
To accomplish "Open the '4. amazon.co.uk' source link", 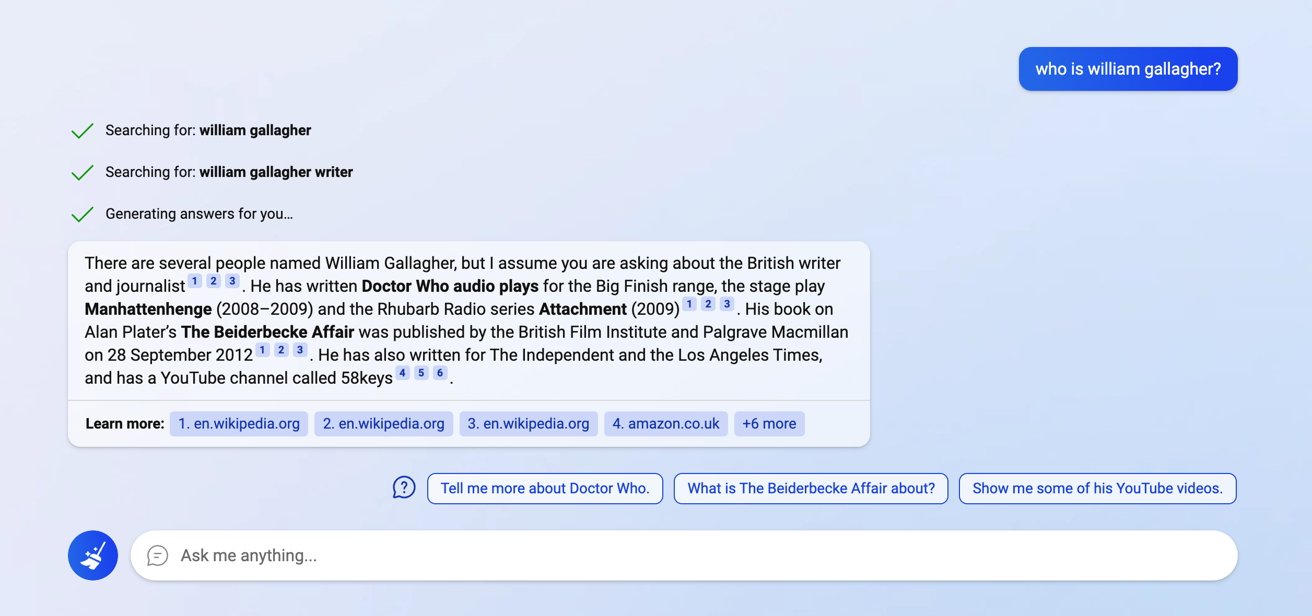I will (x=666, y=424).
